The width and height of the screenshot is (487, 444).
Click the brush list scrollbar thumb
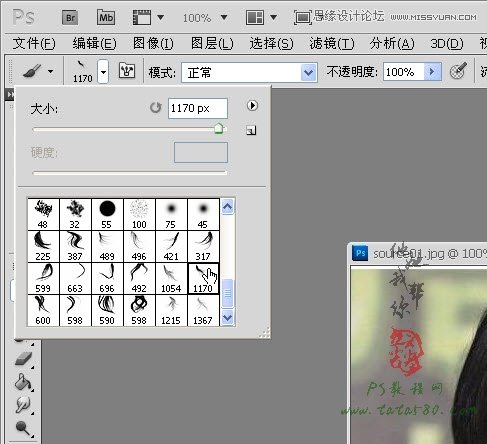[x=227, y=293]
